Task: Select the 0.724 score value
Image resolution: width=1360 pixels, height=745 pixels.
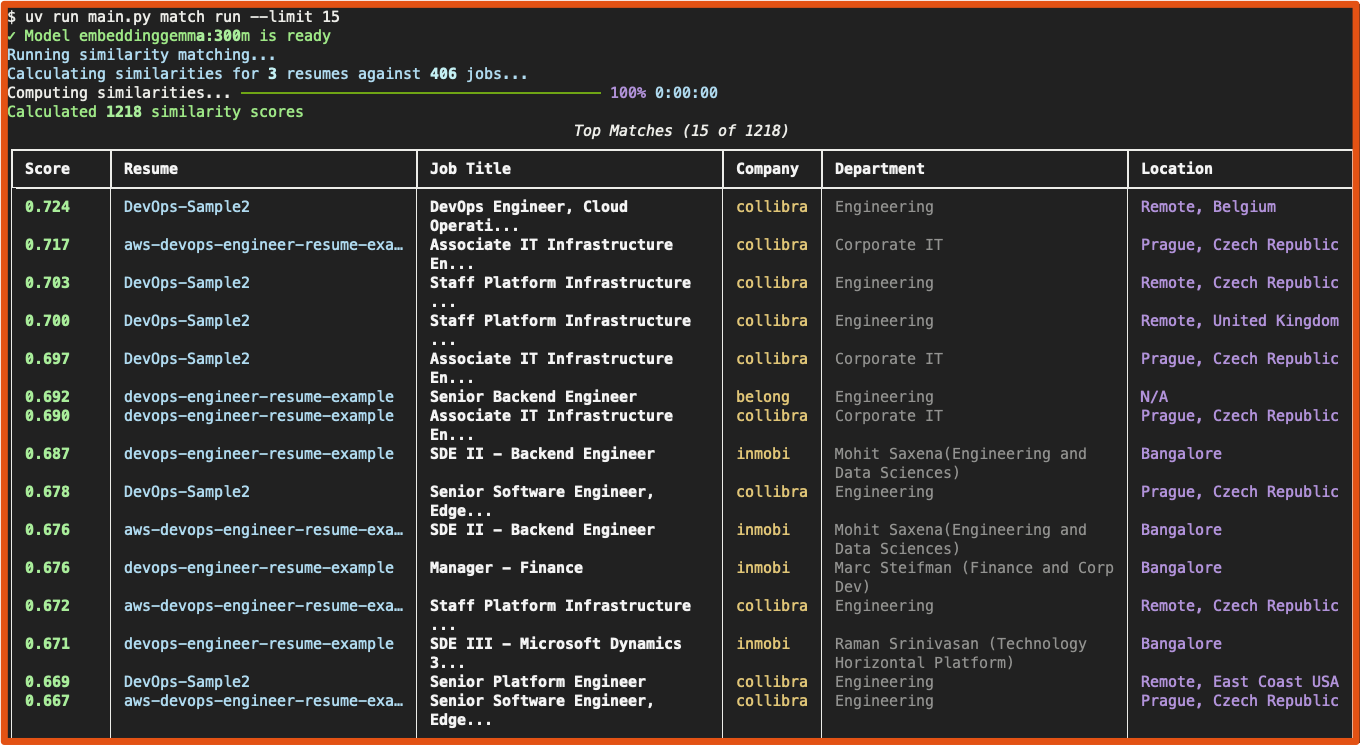Action: [x=47, y=207]
